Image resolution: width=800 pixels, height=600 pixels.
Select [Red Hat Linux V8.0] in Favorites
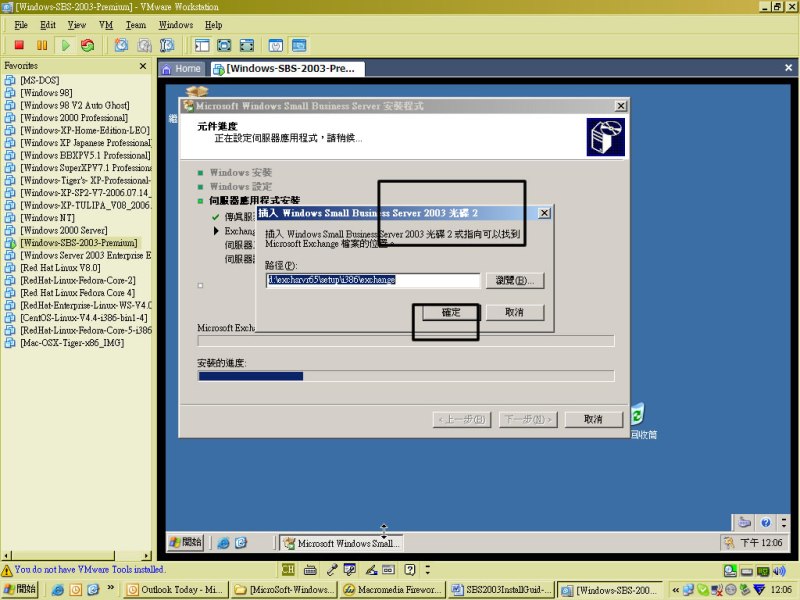60,268
